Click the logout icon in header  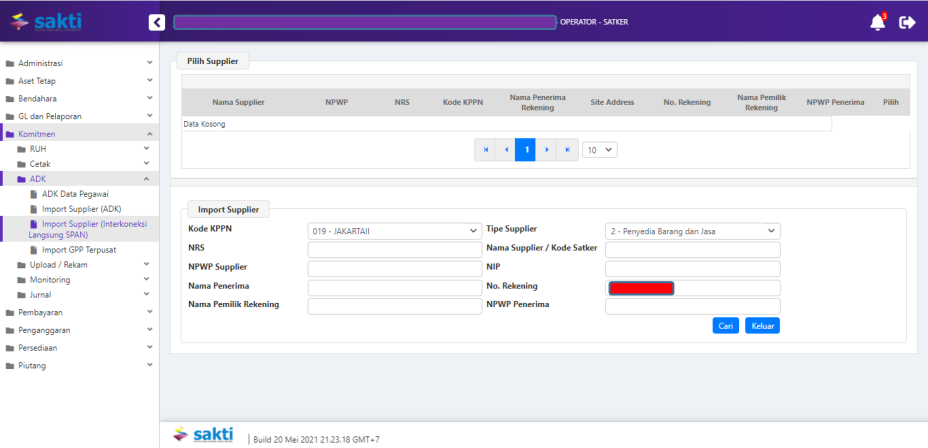pos(907,22)
